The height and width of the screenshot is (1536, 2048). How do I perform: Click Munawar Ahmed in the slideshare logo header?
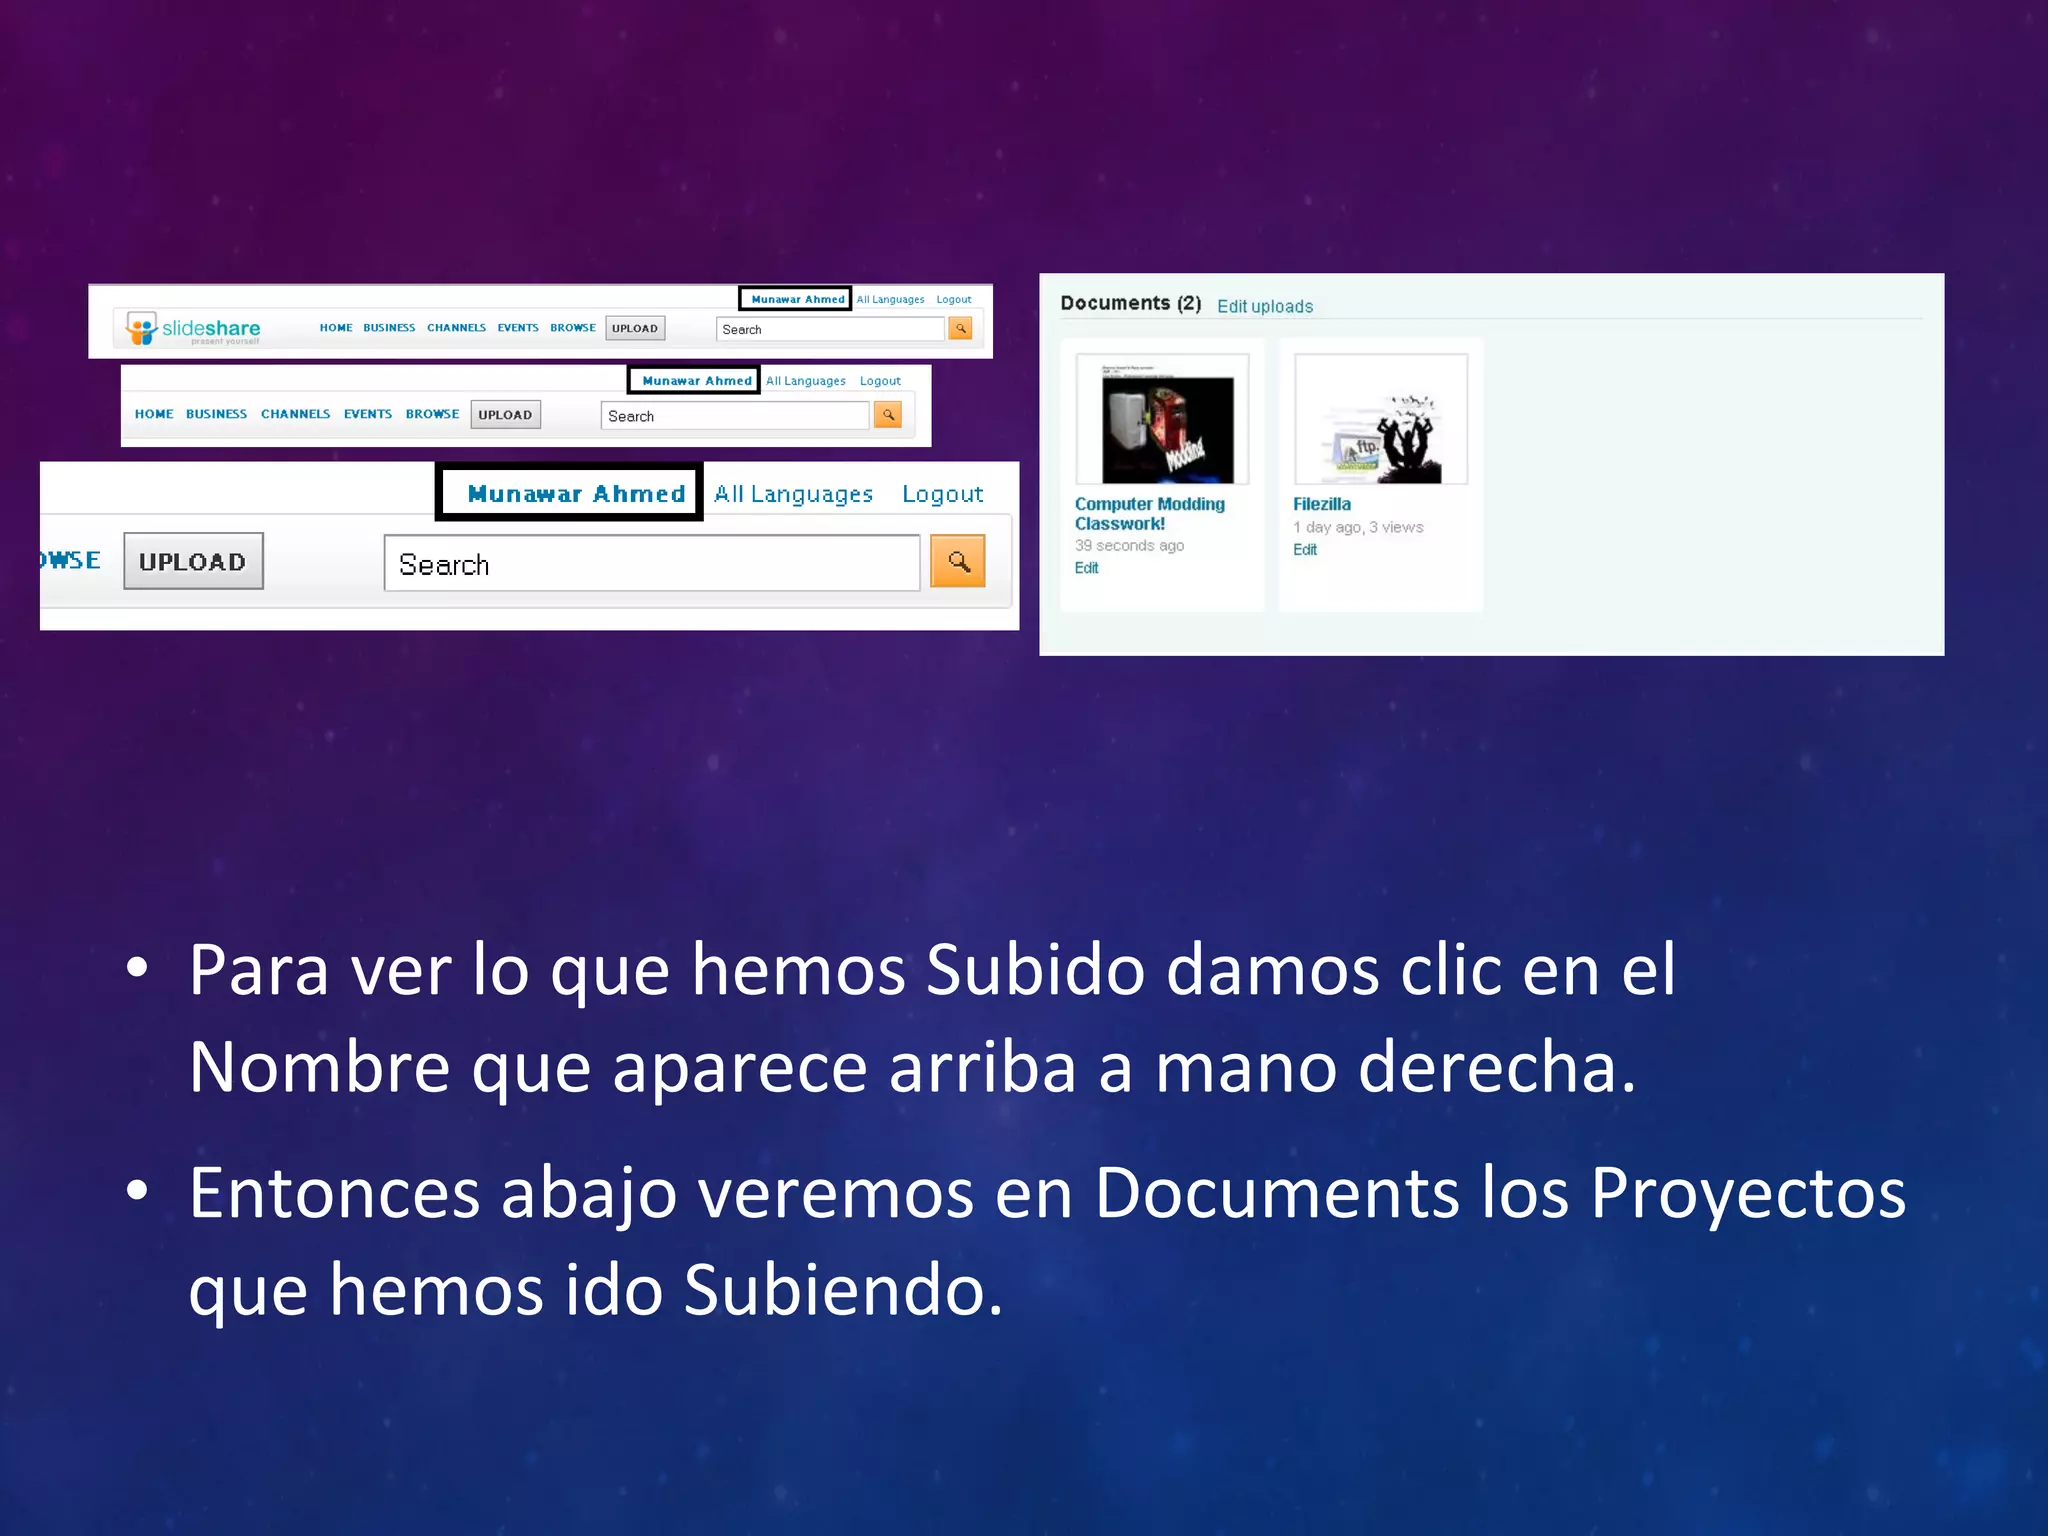(x=796, y=299)
